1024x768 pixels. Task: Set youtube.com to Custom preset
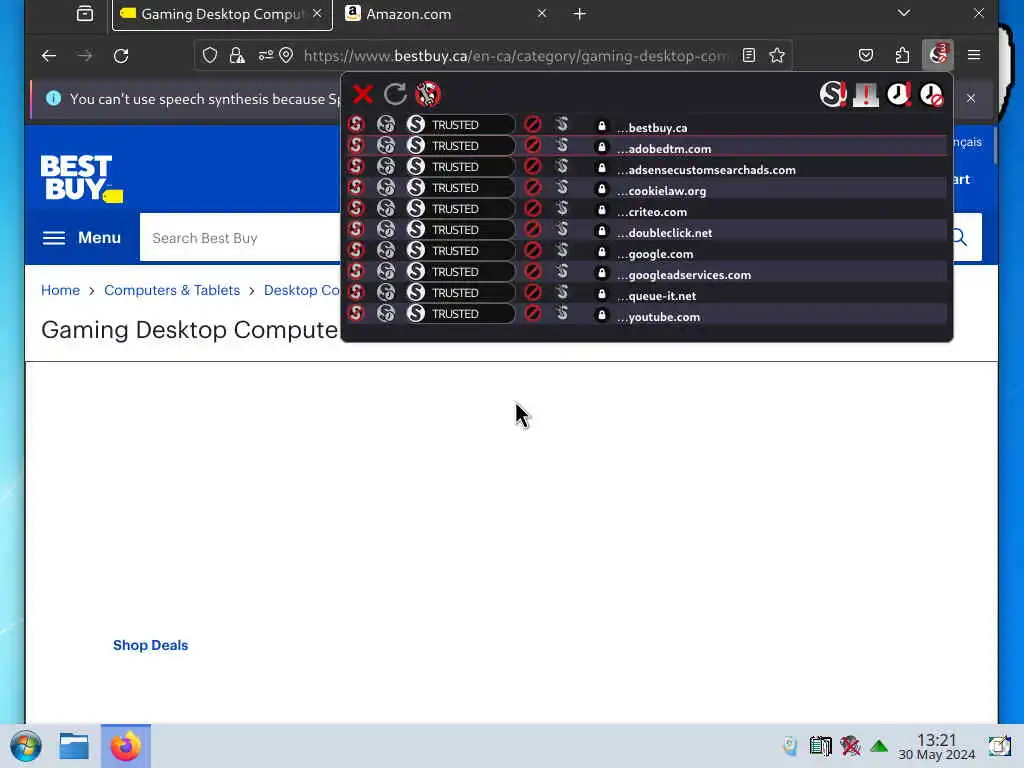point(562,313)
